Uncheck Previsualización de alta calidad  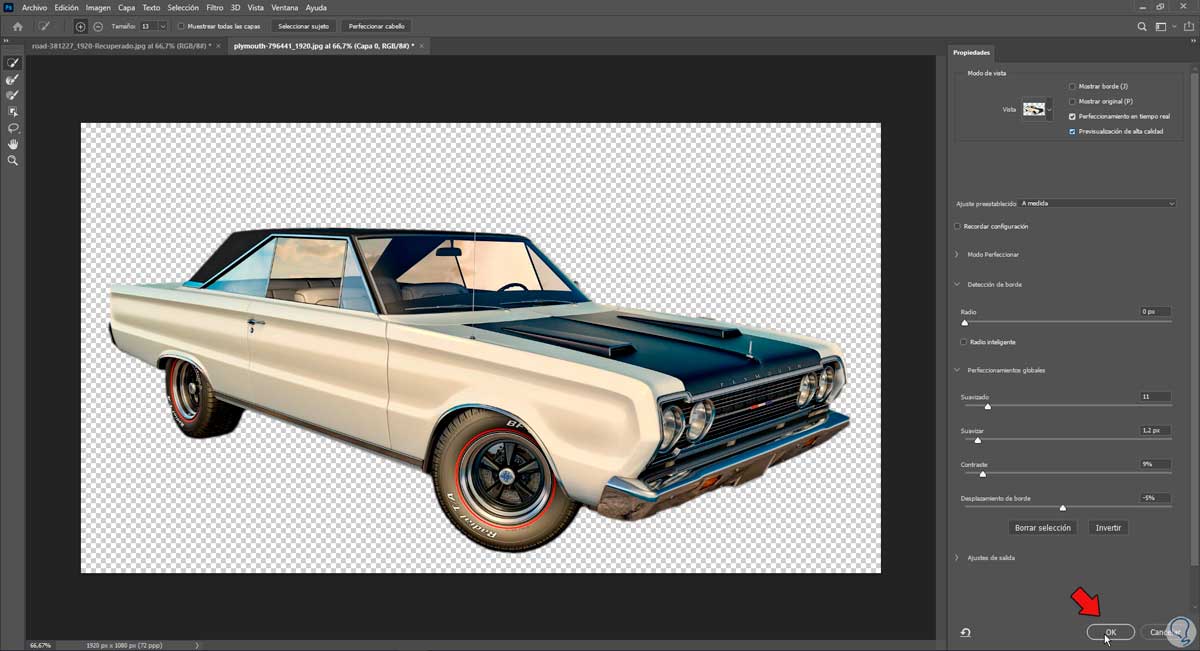(1073, 131)
